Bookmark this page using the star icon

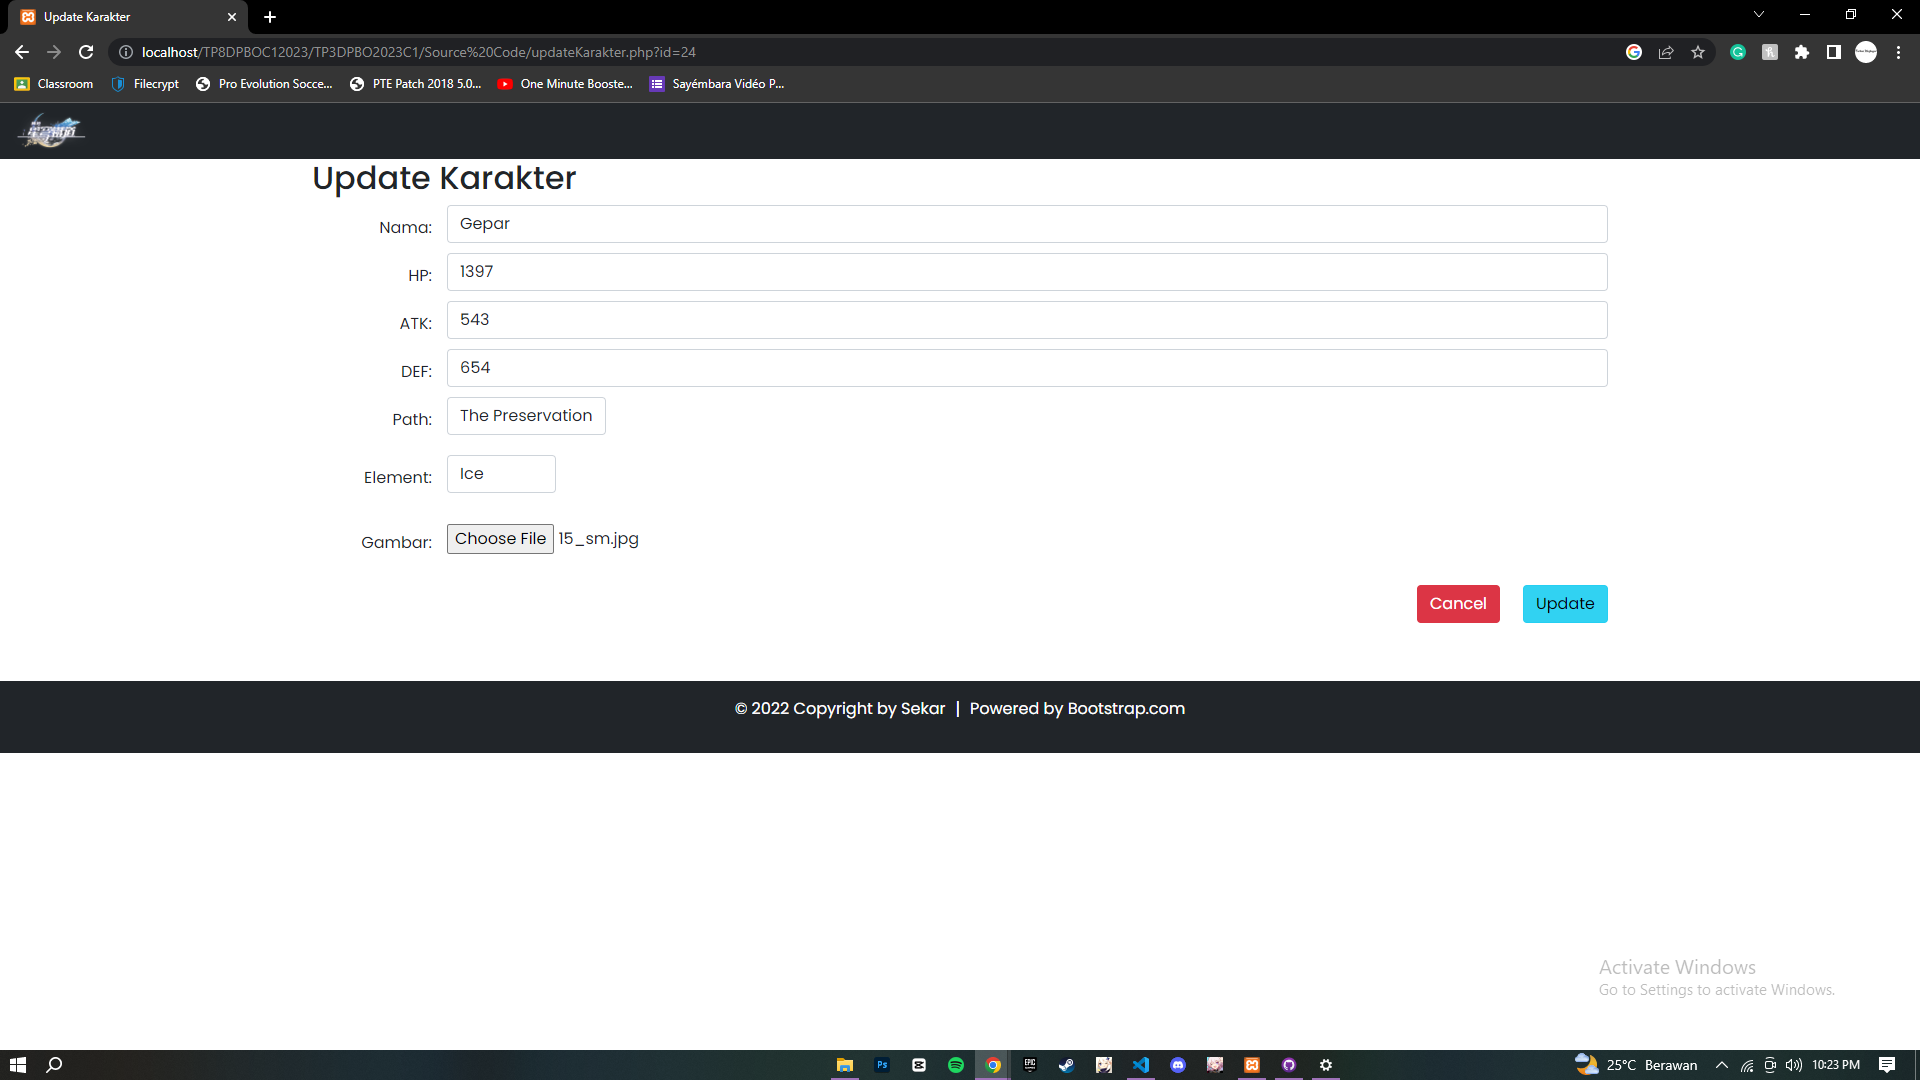pos(1698,52)
